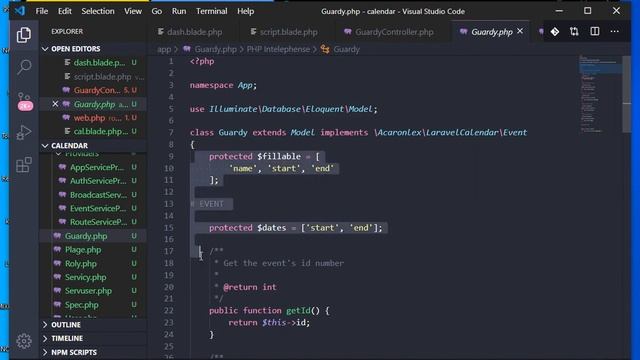
Task: Open the Run menu
Action: coord(179,11)
